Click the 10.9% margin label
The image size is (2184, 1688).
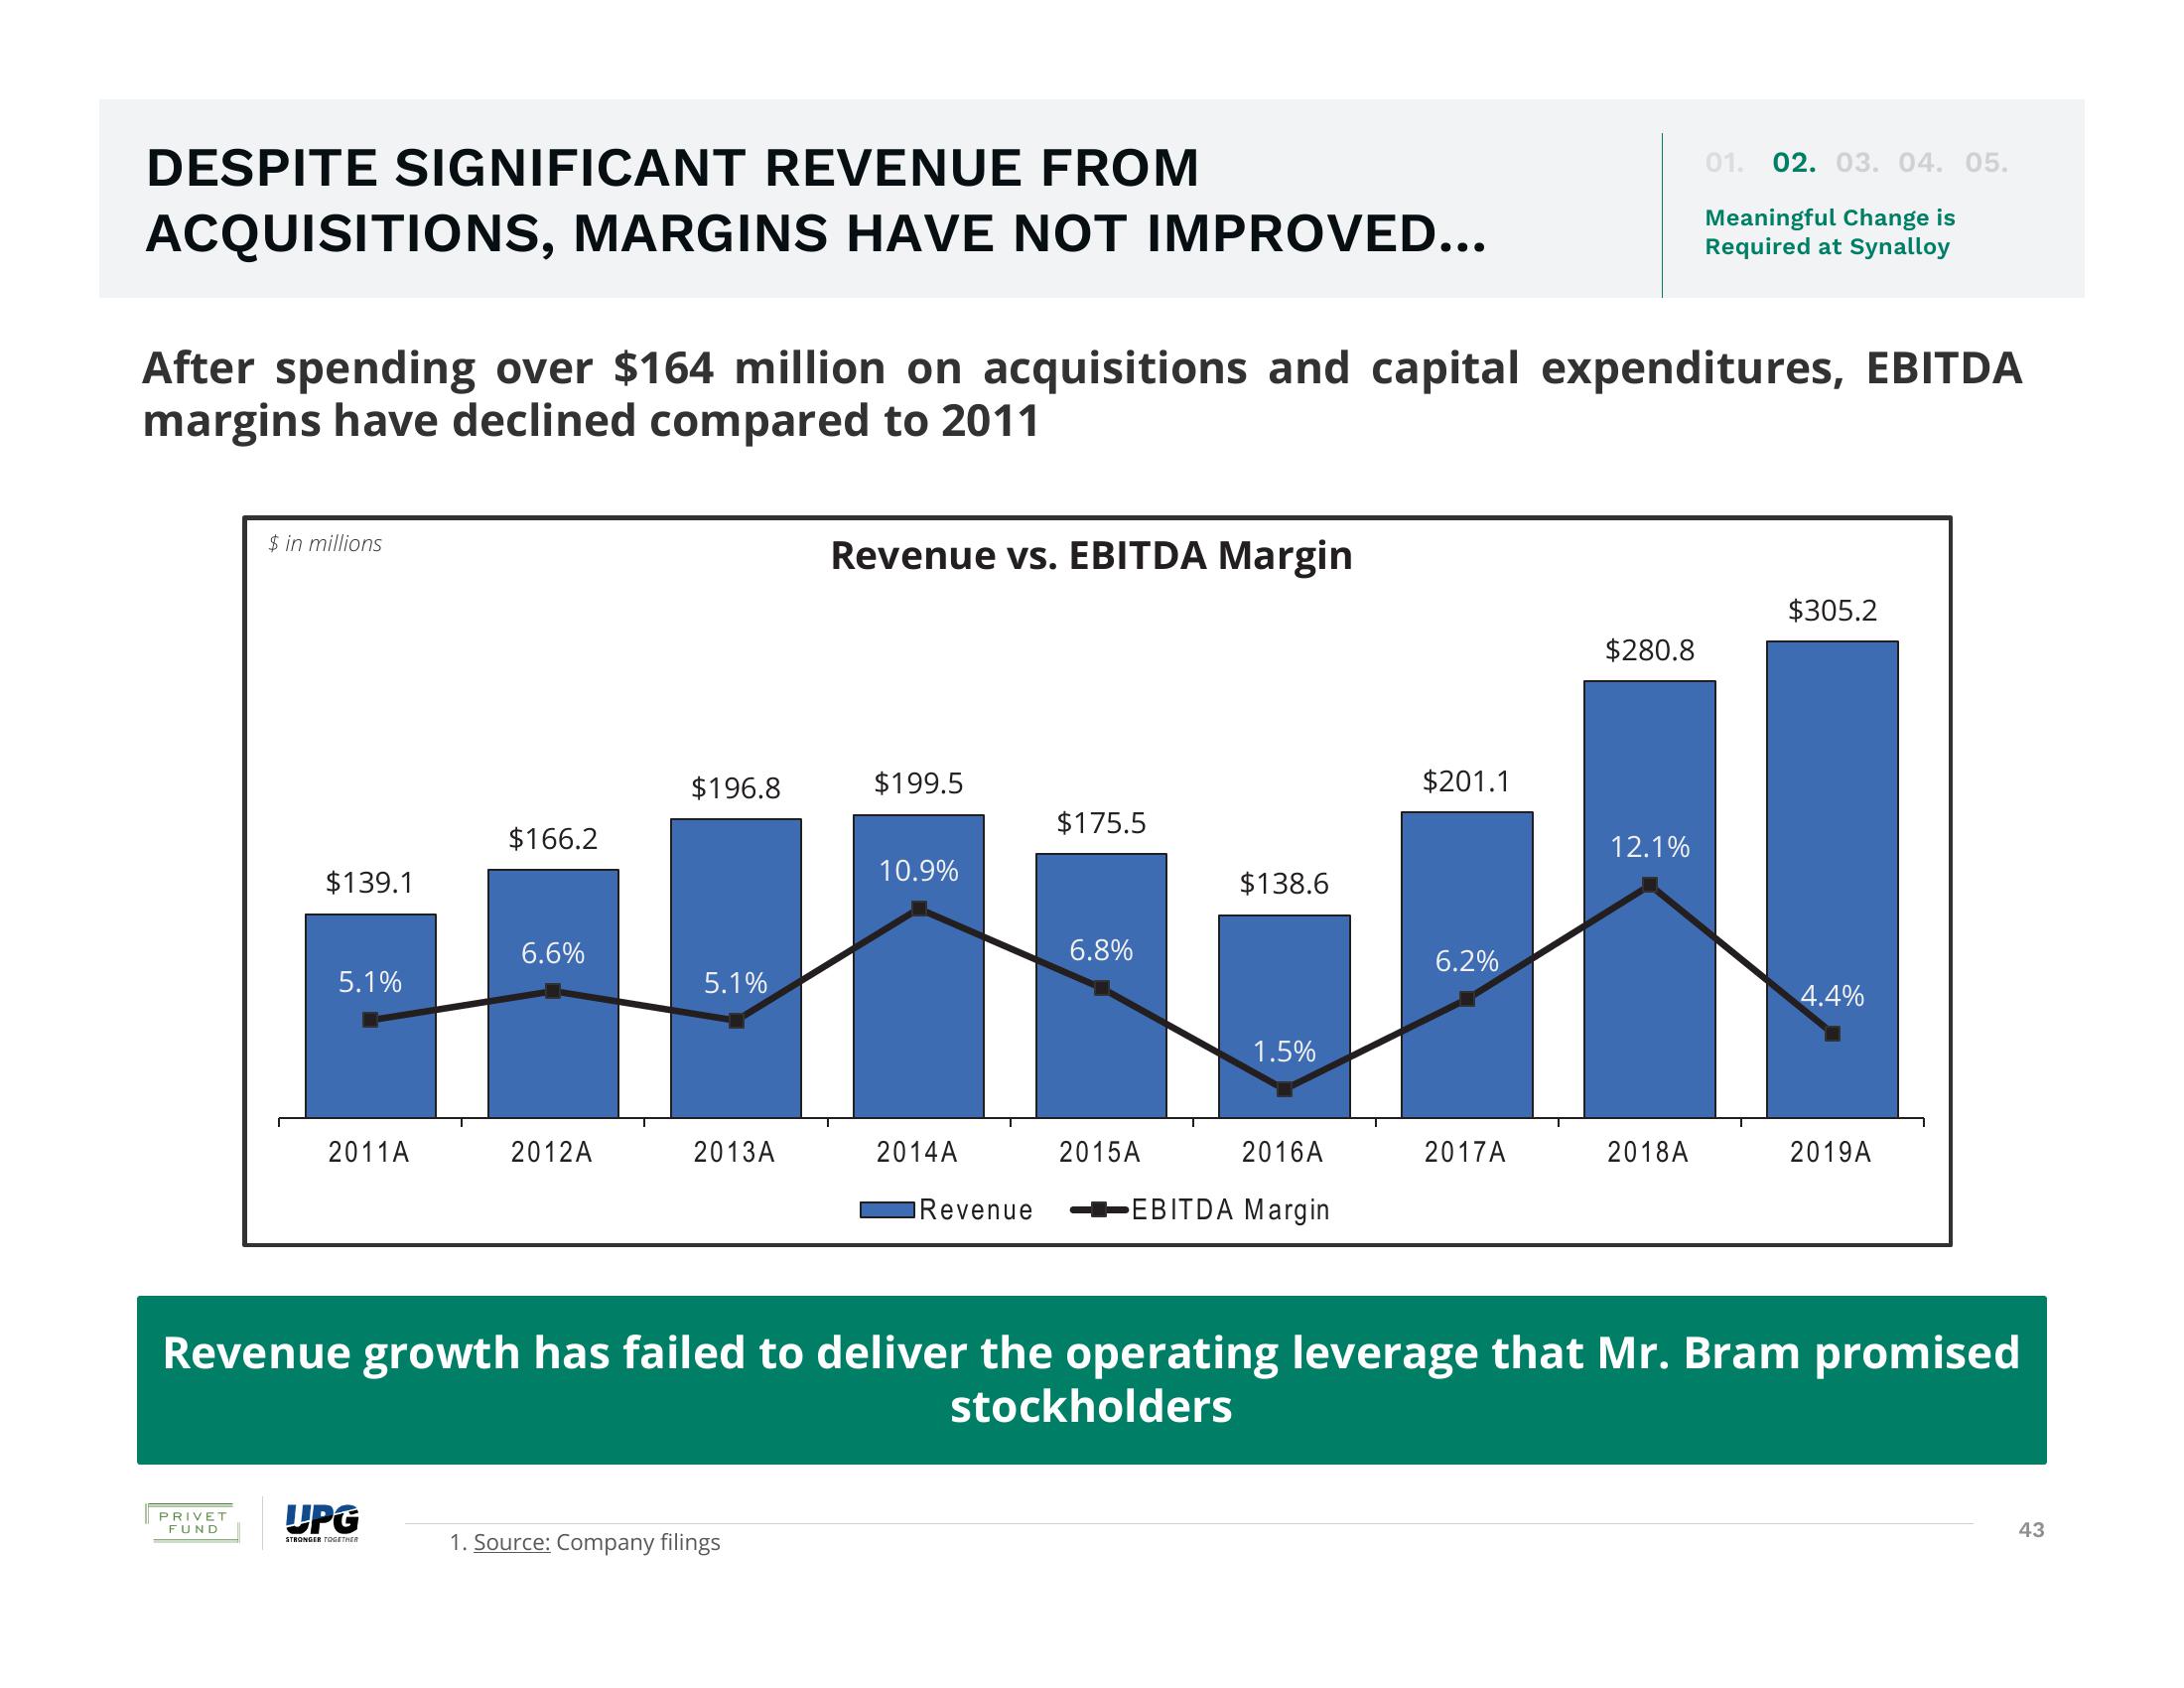pos(918,871)
